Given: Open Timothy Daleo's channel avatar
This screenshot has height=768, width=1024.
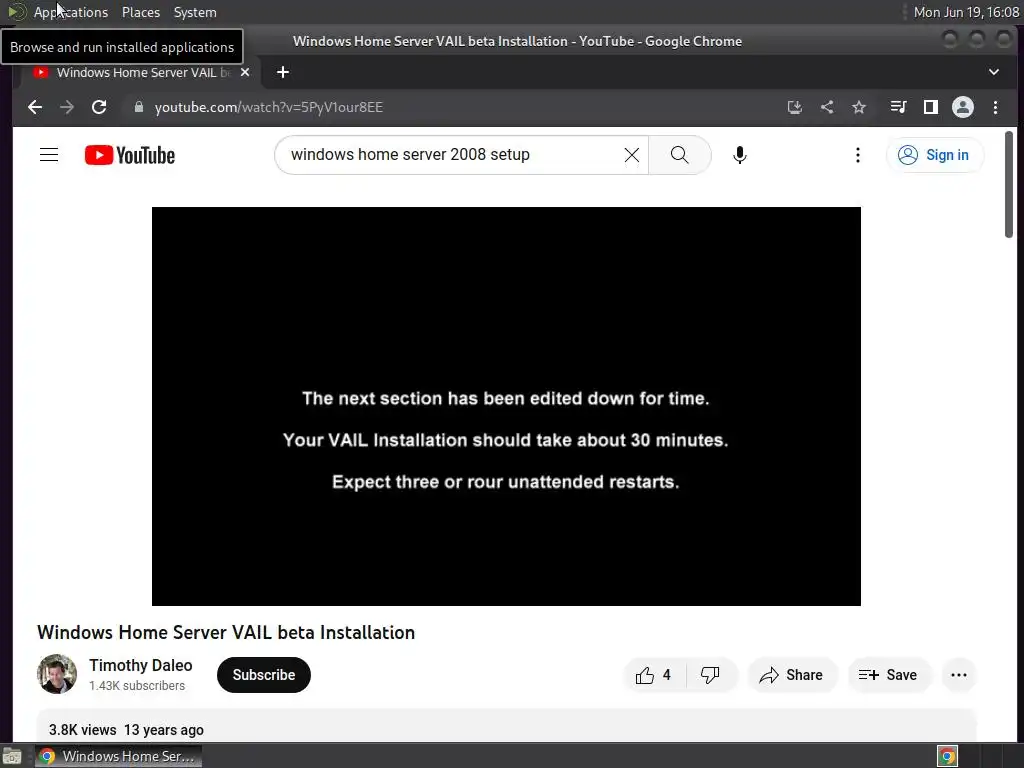Looking at the screenshot, I should [57, 674].
